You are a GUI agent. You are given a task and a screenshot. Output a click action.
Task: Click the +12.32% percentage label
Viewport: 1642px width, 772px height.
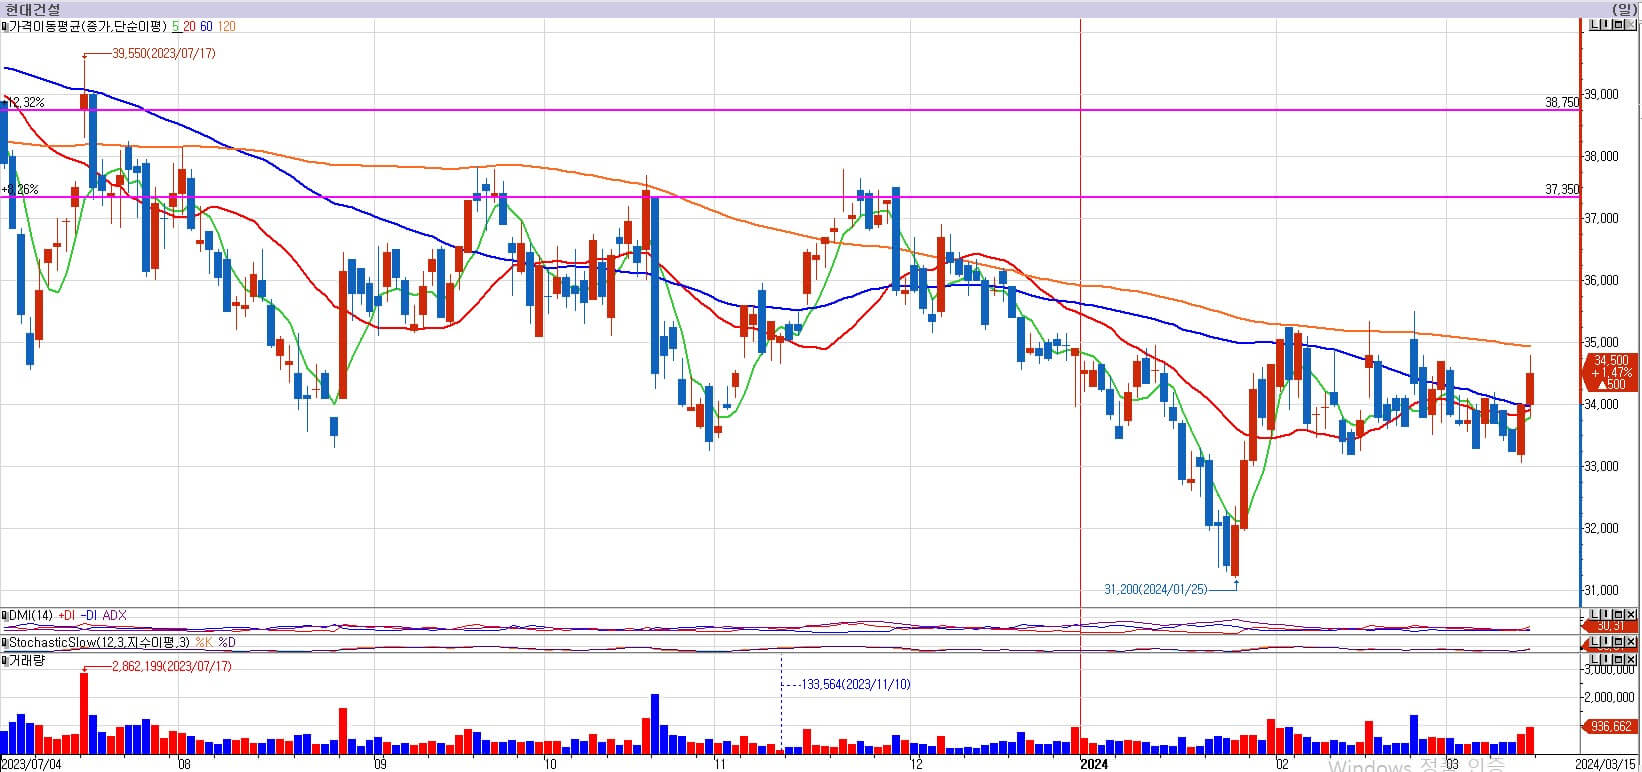point(23,103)
